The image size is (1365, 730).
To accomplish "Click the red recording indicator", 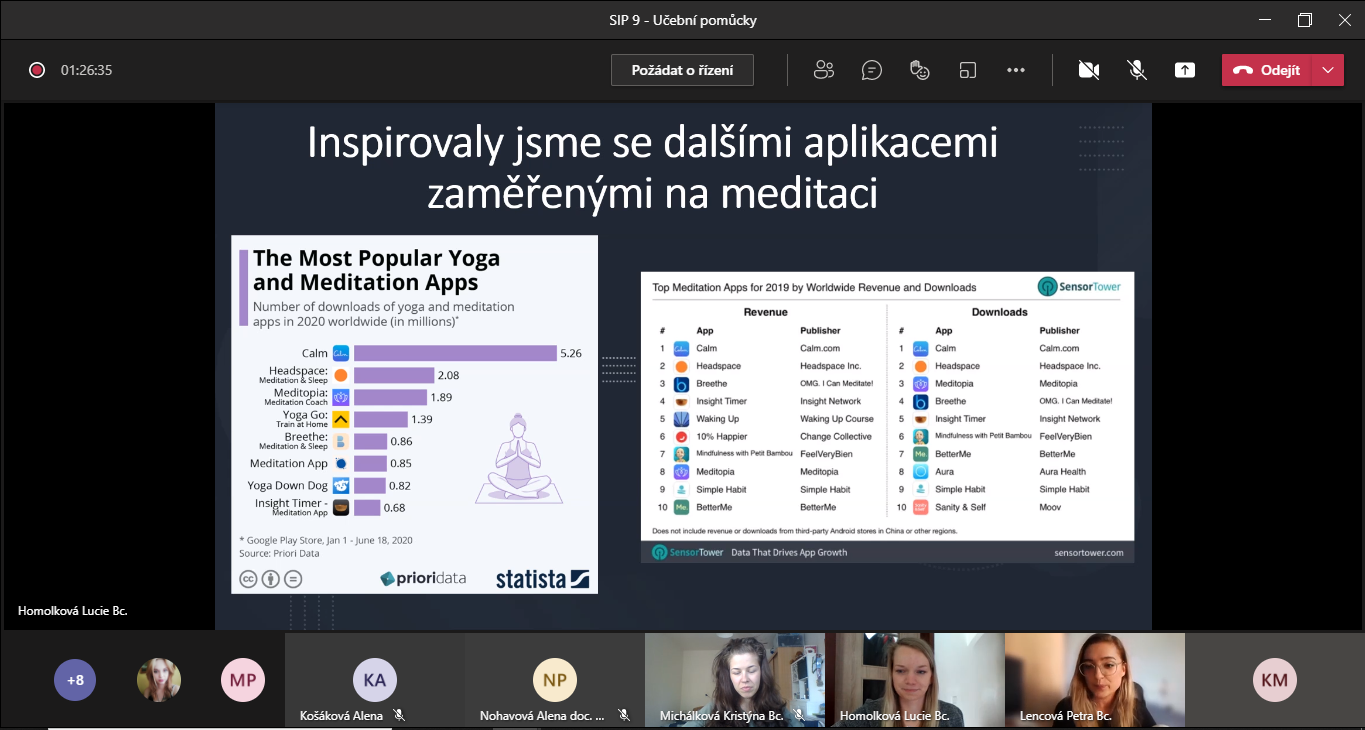I will [37, 70].
